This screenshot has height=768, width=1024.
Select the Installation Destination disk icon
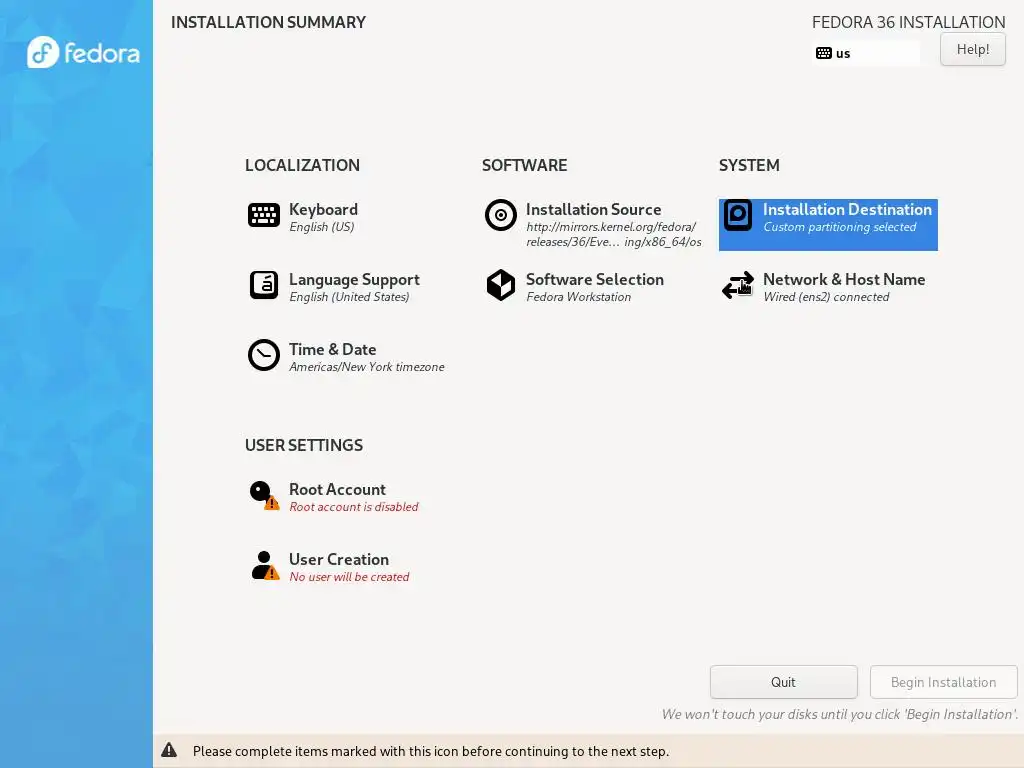[x=738, y=215]
